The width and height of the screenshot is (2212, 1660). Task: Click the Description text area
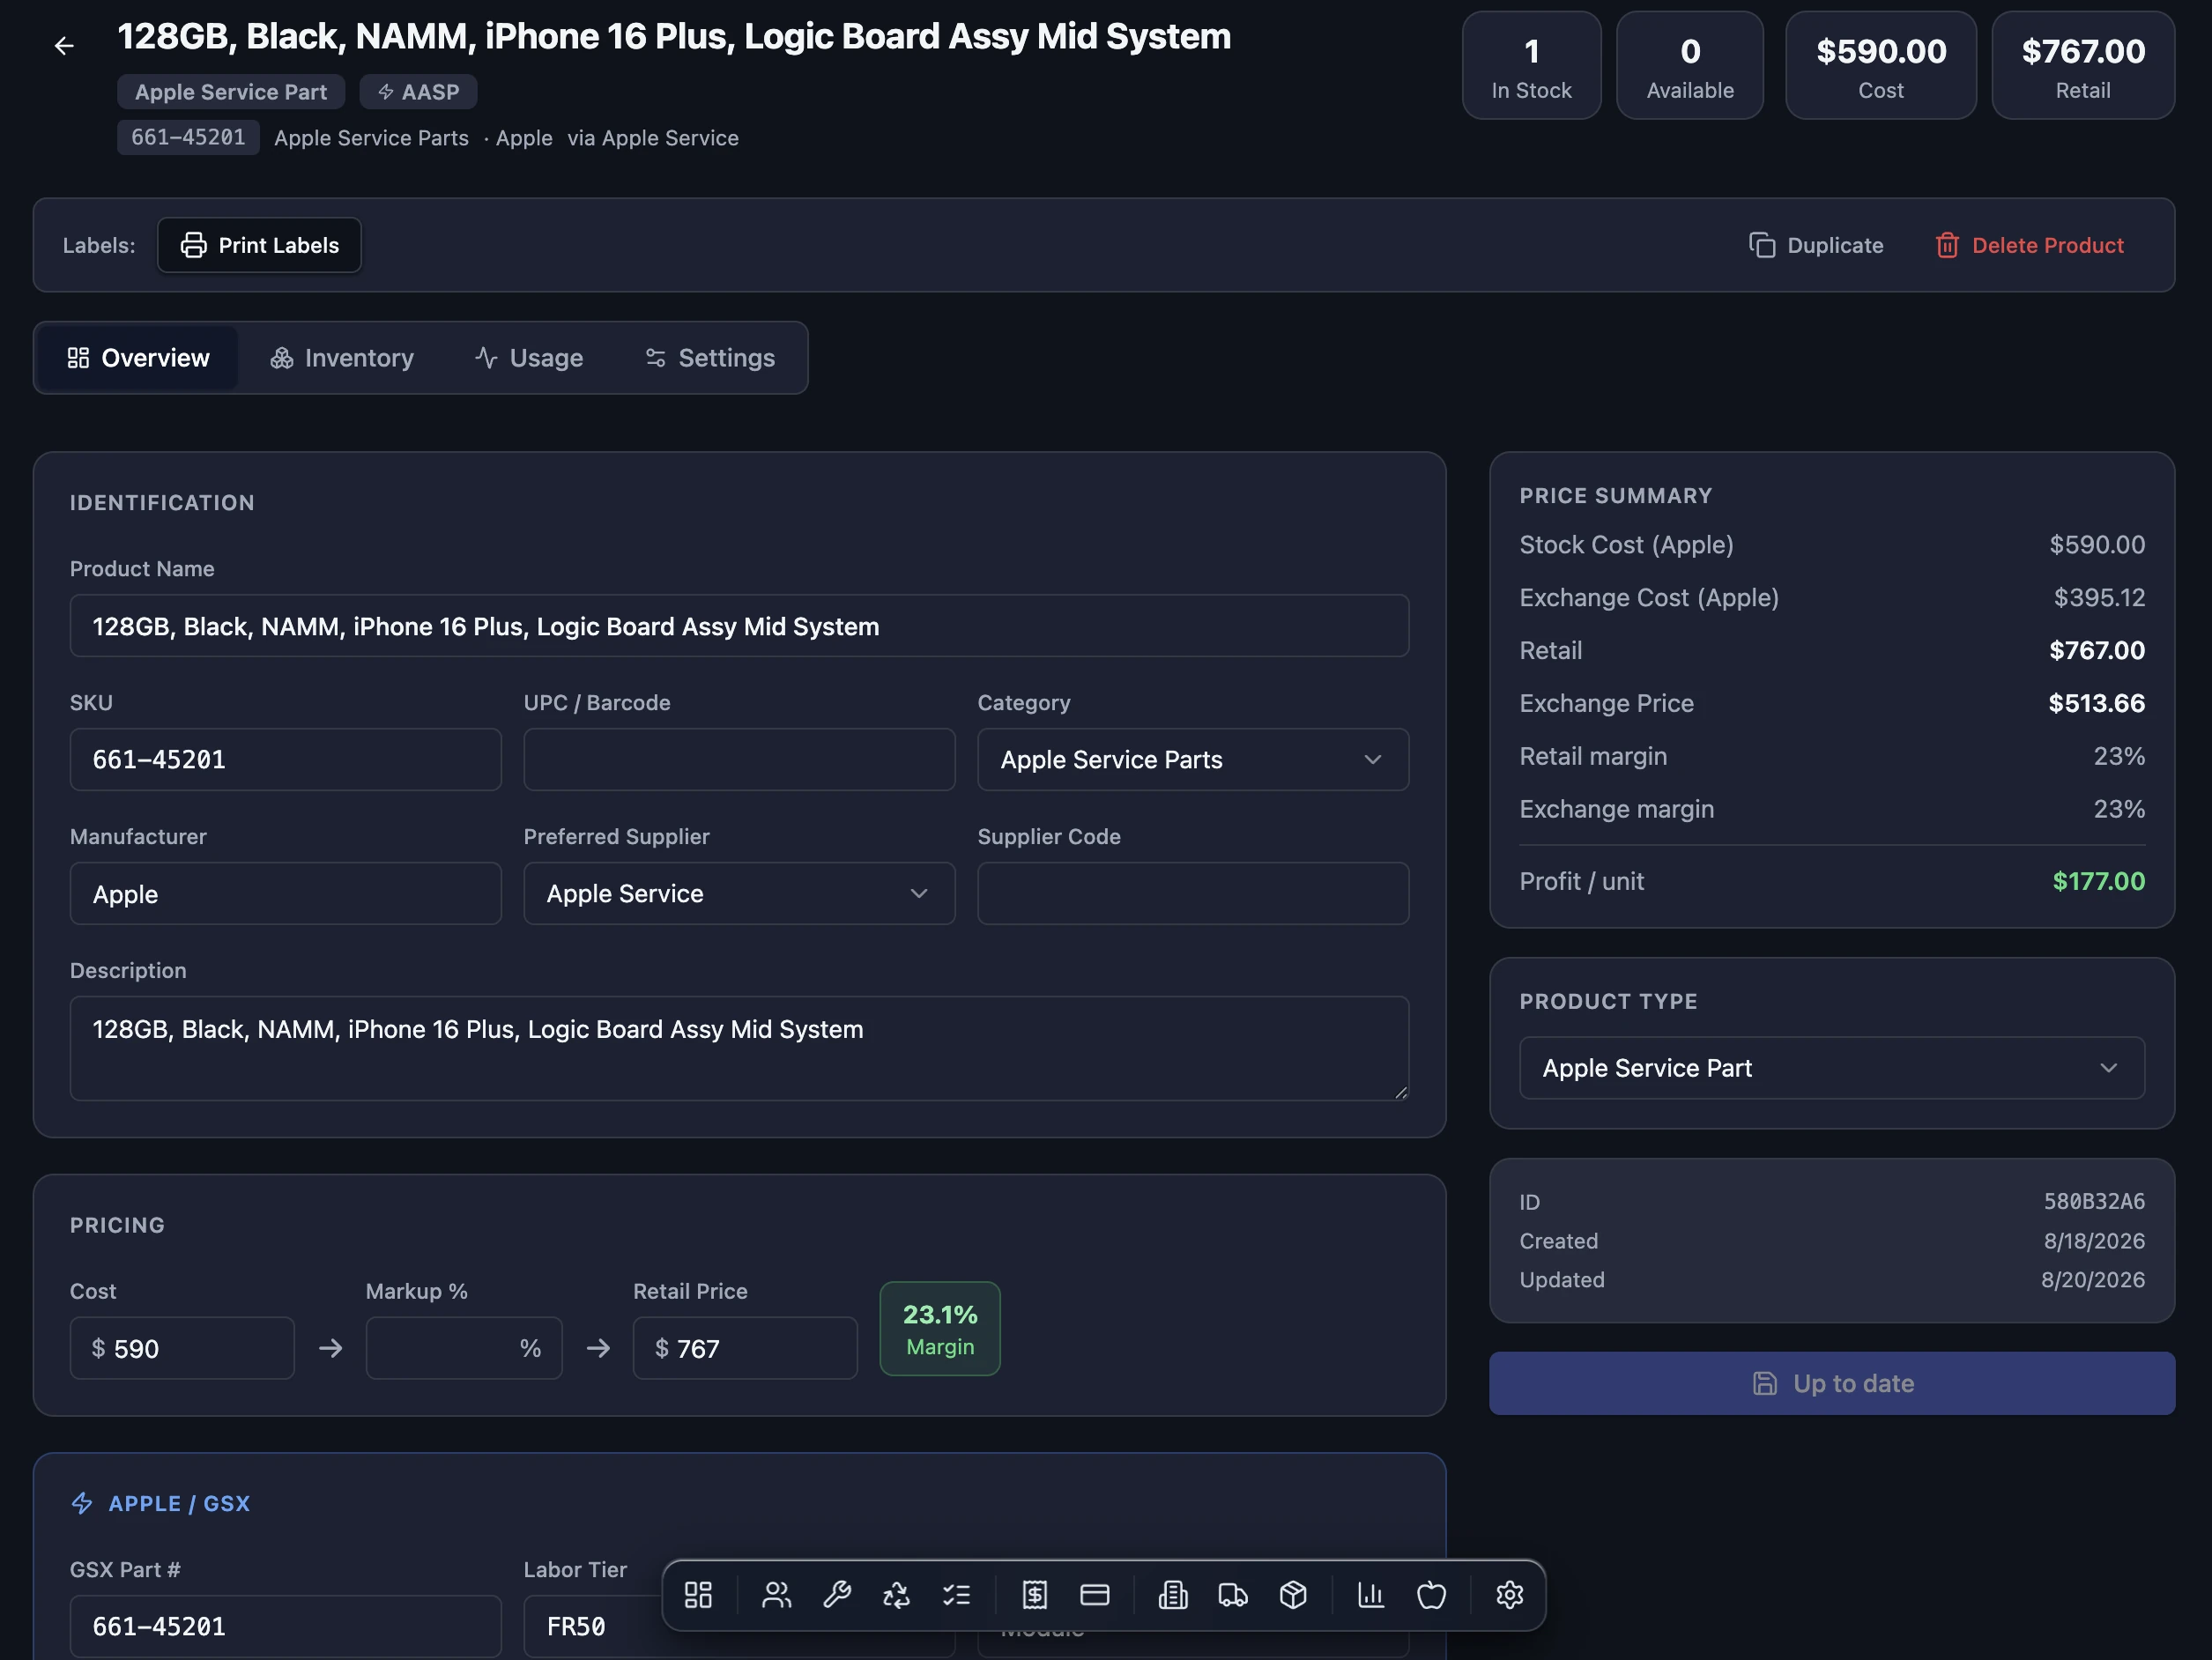739,1049
